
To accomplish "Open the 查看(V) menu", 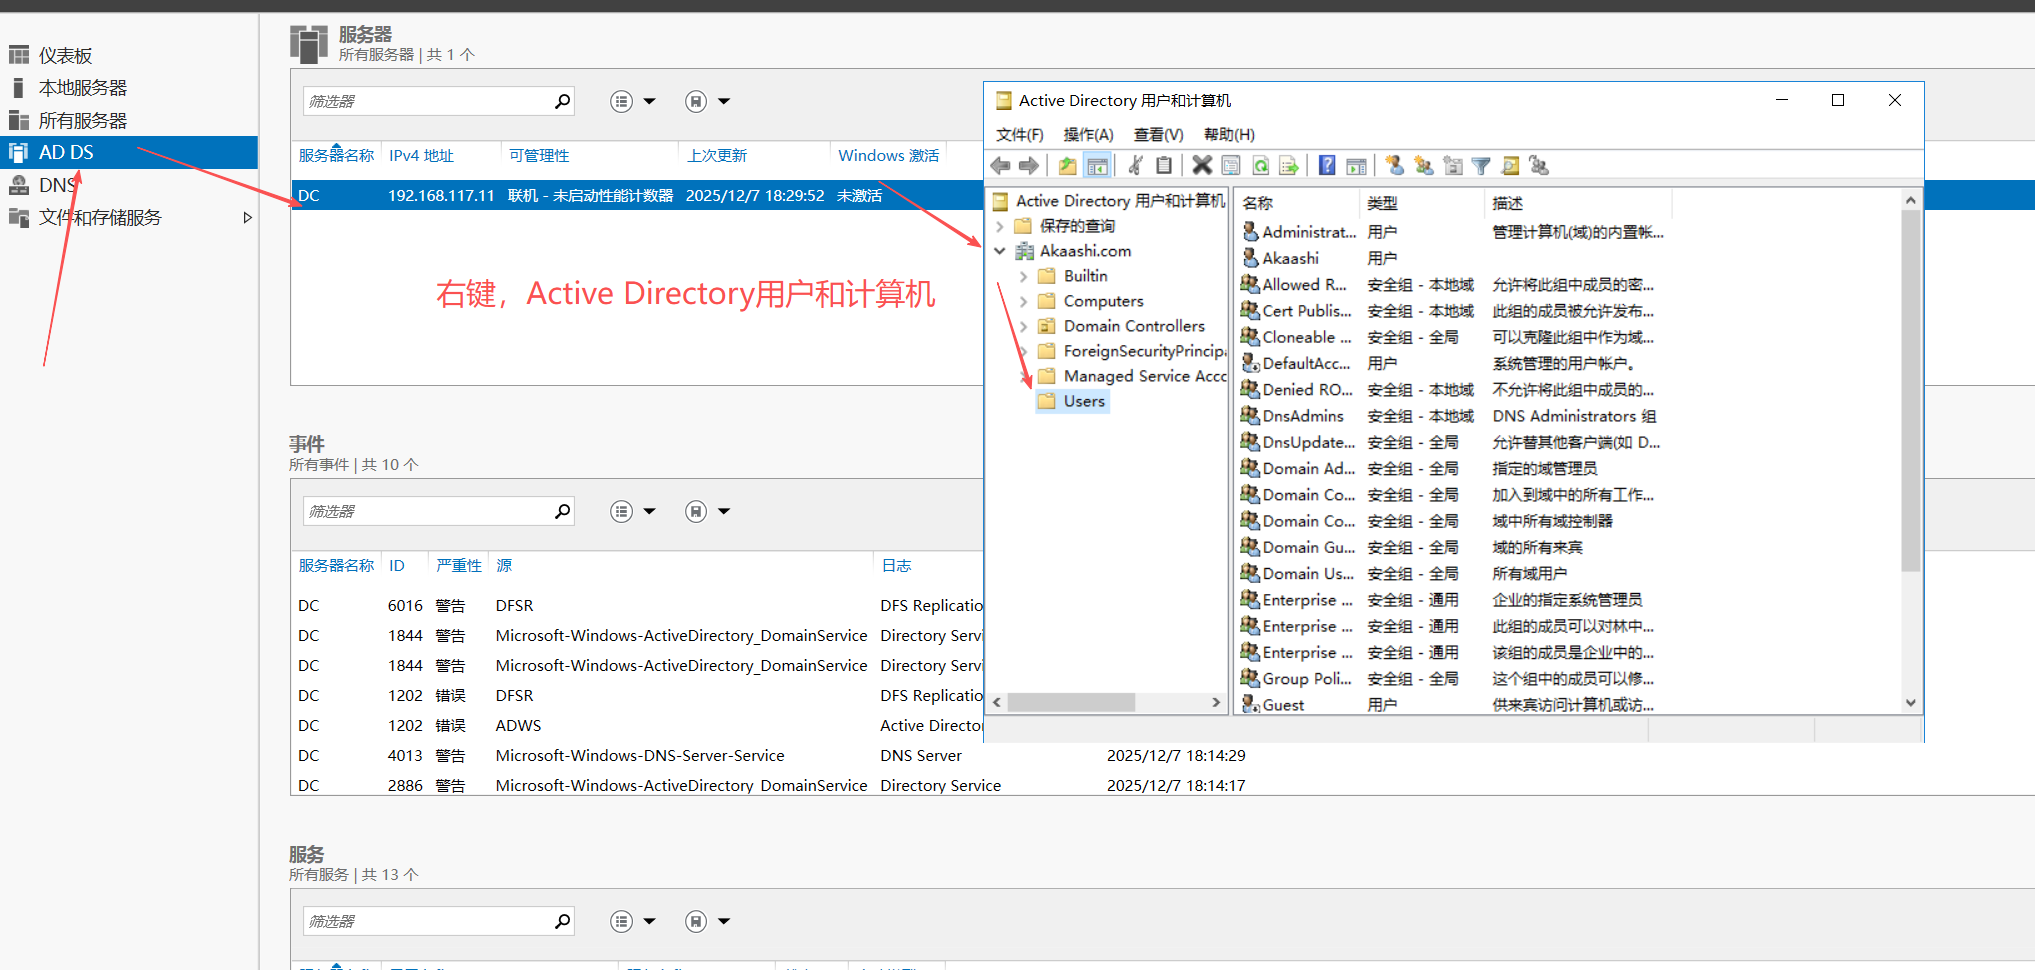I will 1158,135.
